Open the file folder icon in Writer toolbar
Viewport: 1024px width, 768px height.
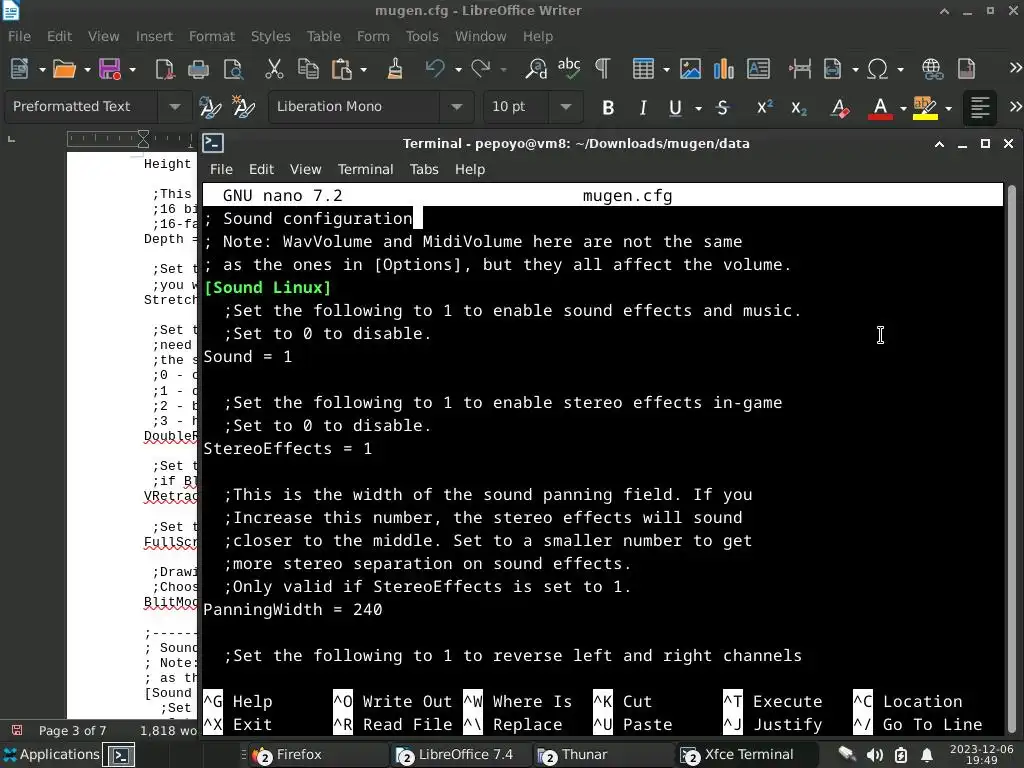click(x=64, y=69)
